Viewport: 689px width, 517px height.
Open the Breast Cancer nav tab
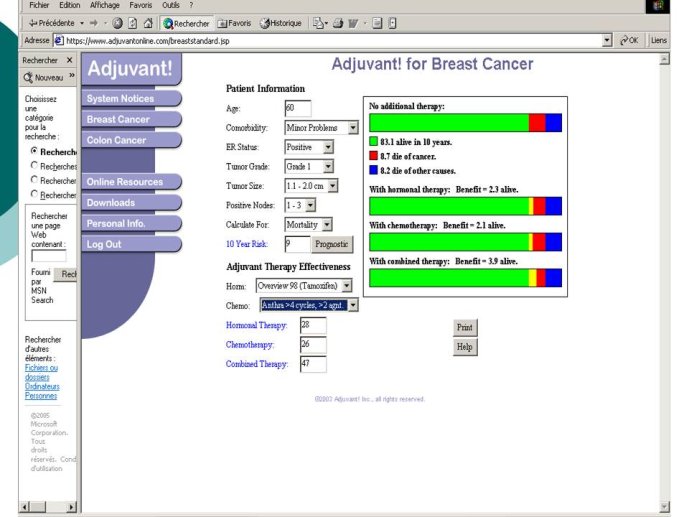click(x=131, y=119)
